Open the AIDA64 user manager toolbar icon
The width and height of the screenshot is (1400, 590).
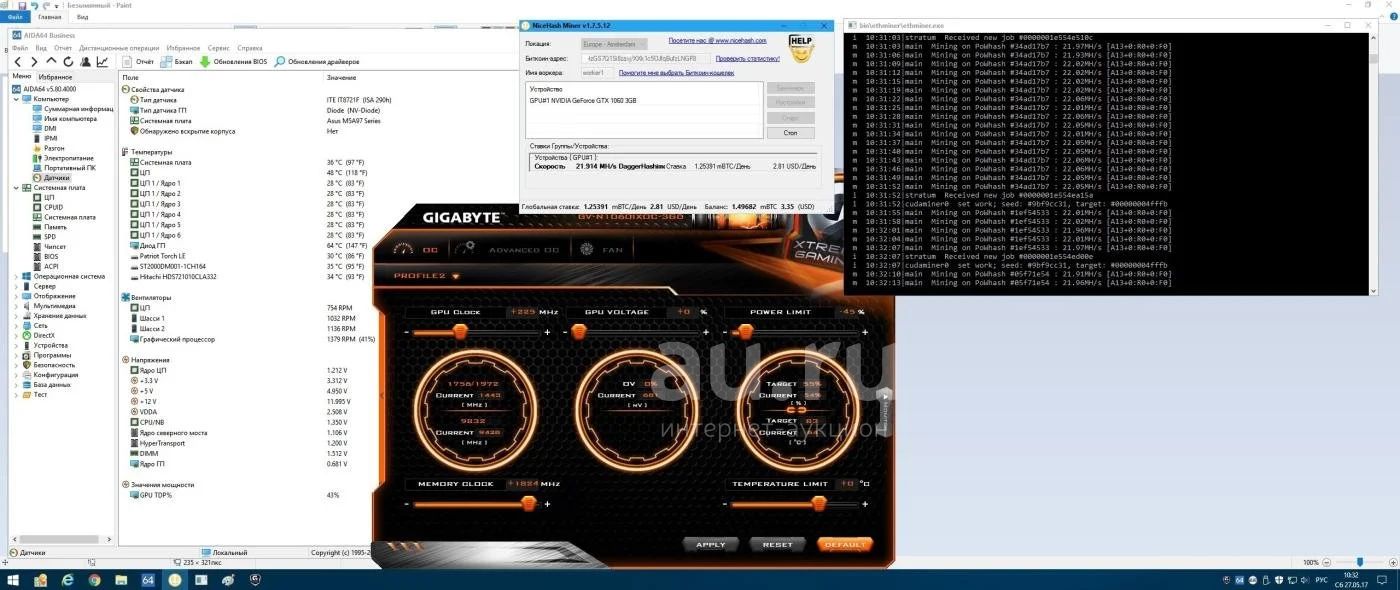click(84, 62)
